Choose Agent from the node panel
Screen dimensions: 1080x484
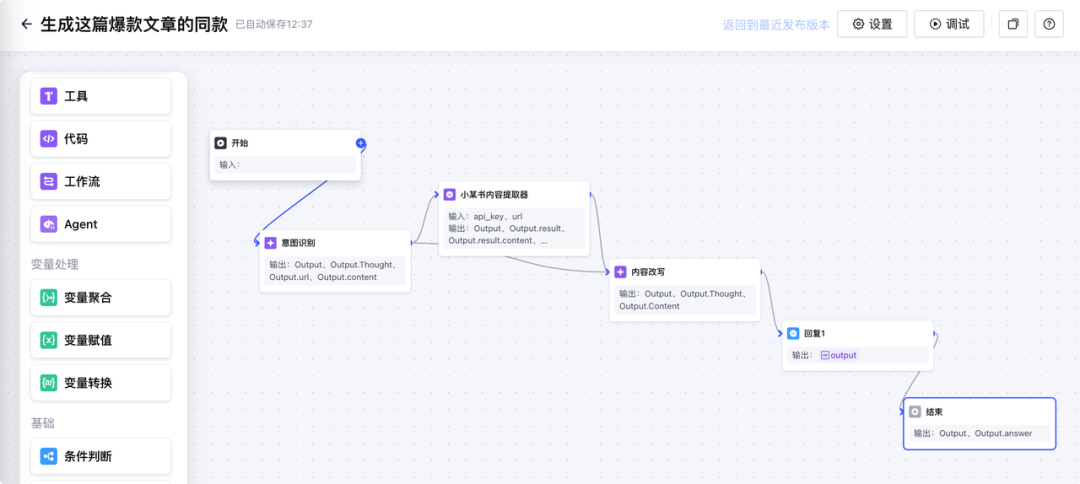pyautogui.click(x=100, y=224)
